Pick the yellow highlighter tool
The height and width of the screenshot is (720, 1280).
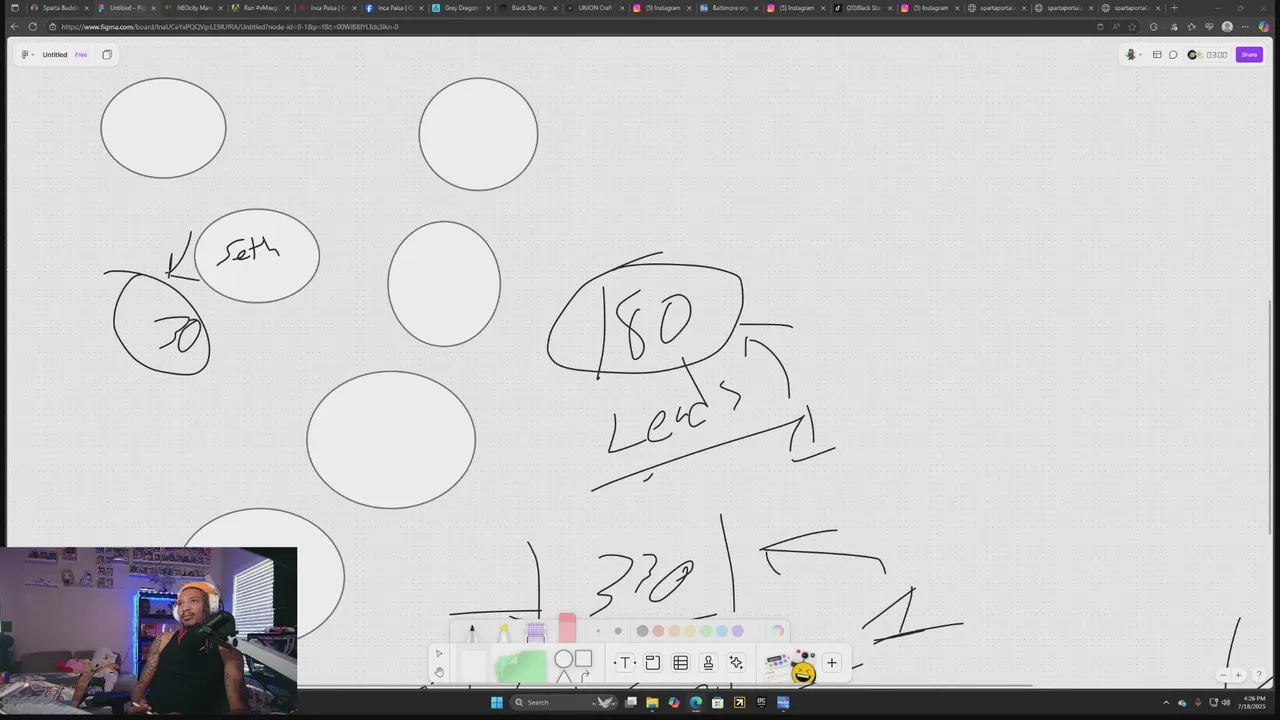504,633
